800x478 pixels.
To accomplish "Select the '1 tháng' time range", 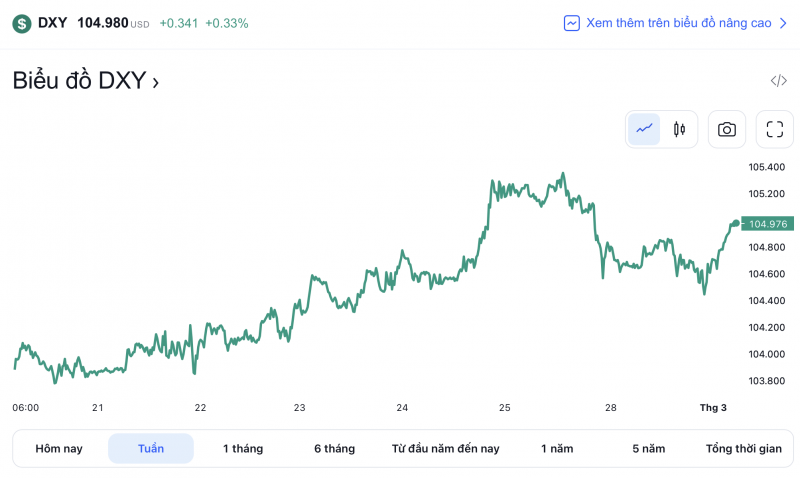I will [243, 449].
